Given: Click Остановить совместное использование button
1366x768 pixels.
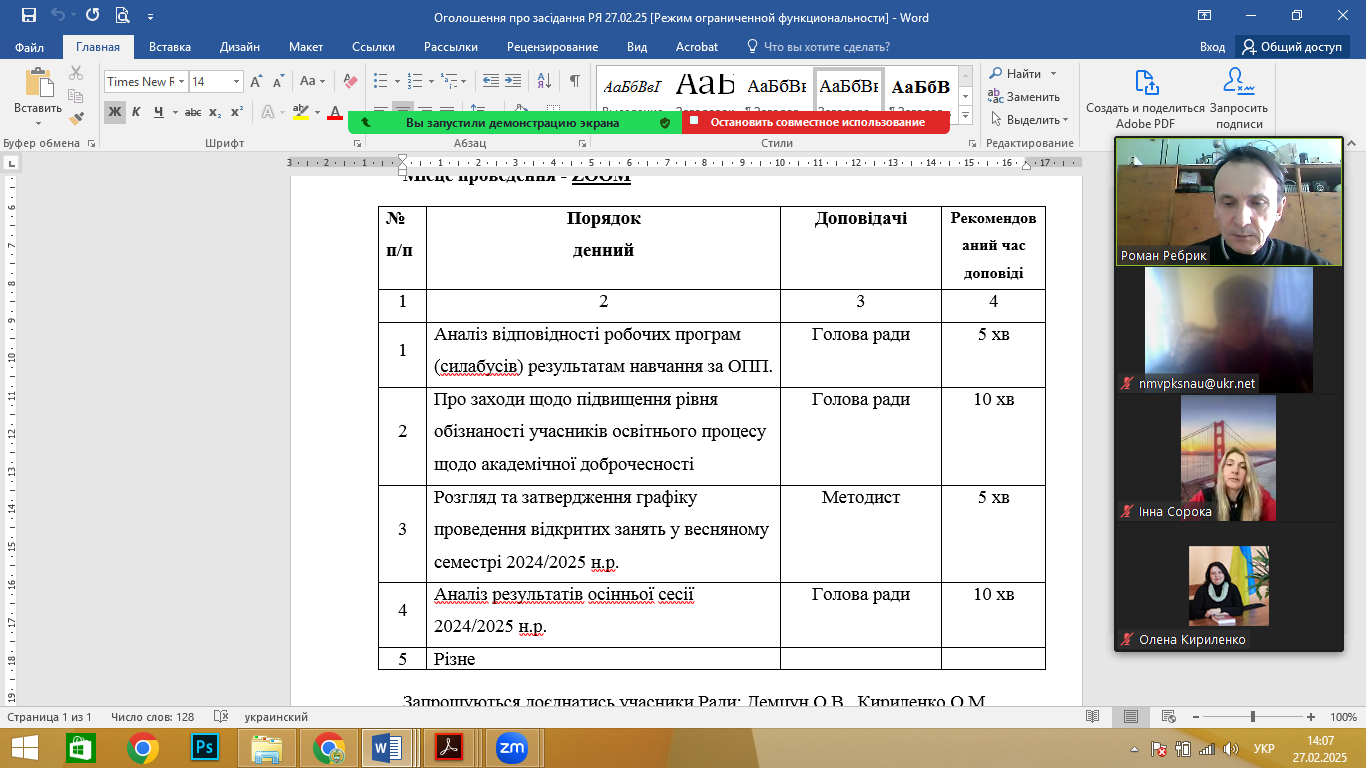Looking at the screenshot, I should (816, 123).
